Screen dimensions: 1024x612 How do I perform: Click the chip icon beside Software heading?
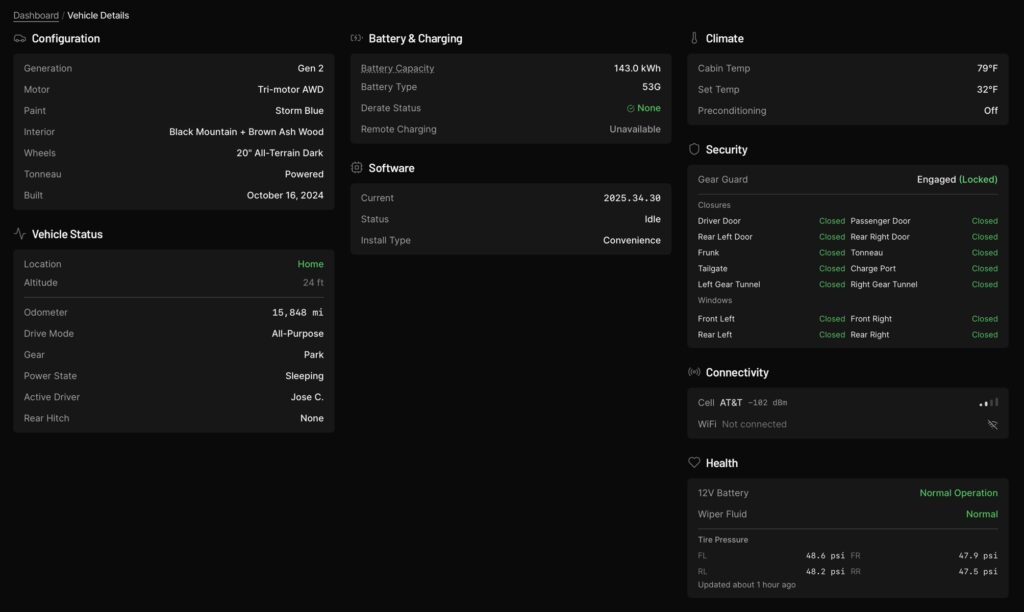pyautogui.click(x=356, y=168)
